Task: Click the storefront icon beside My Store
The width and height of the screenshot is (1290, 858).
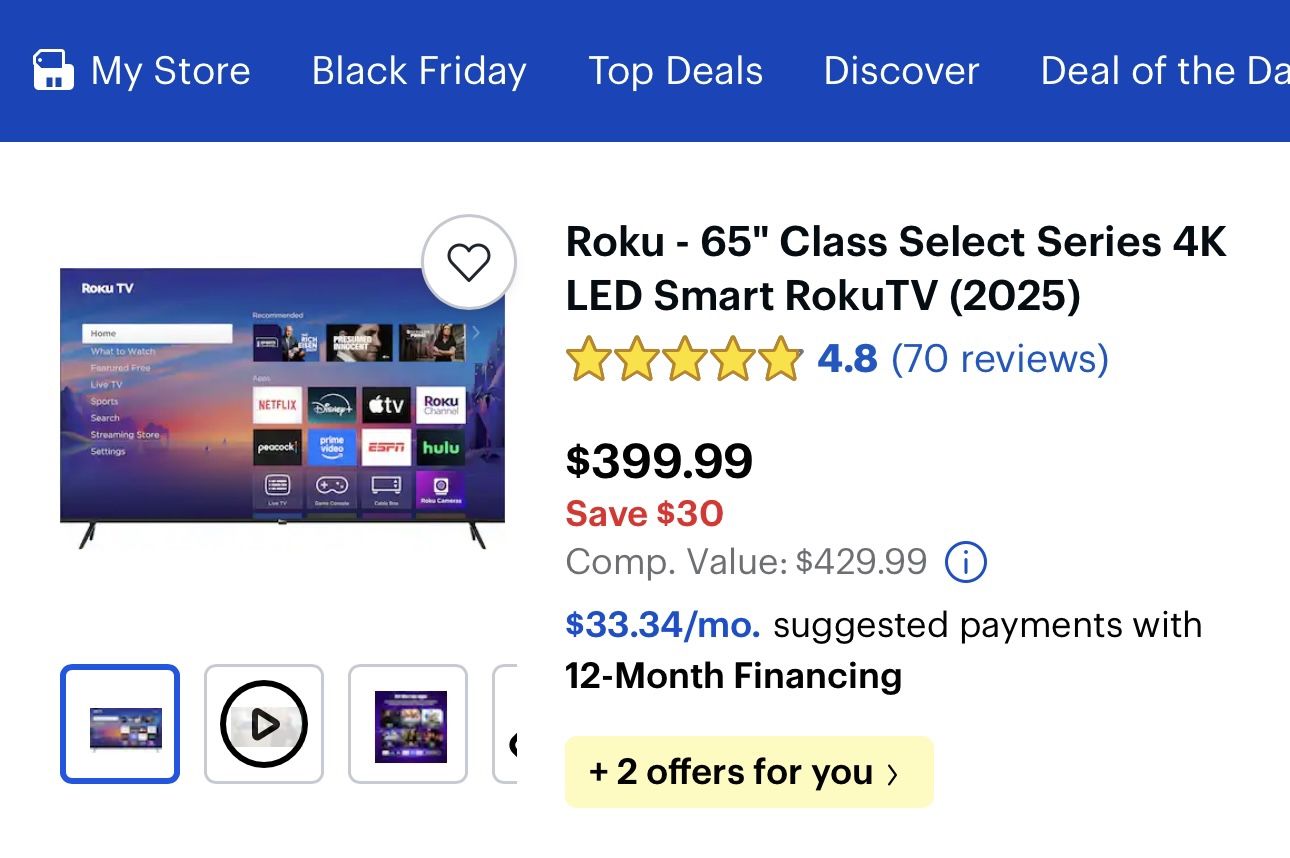Action: click(53, 70)
